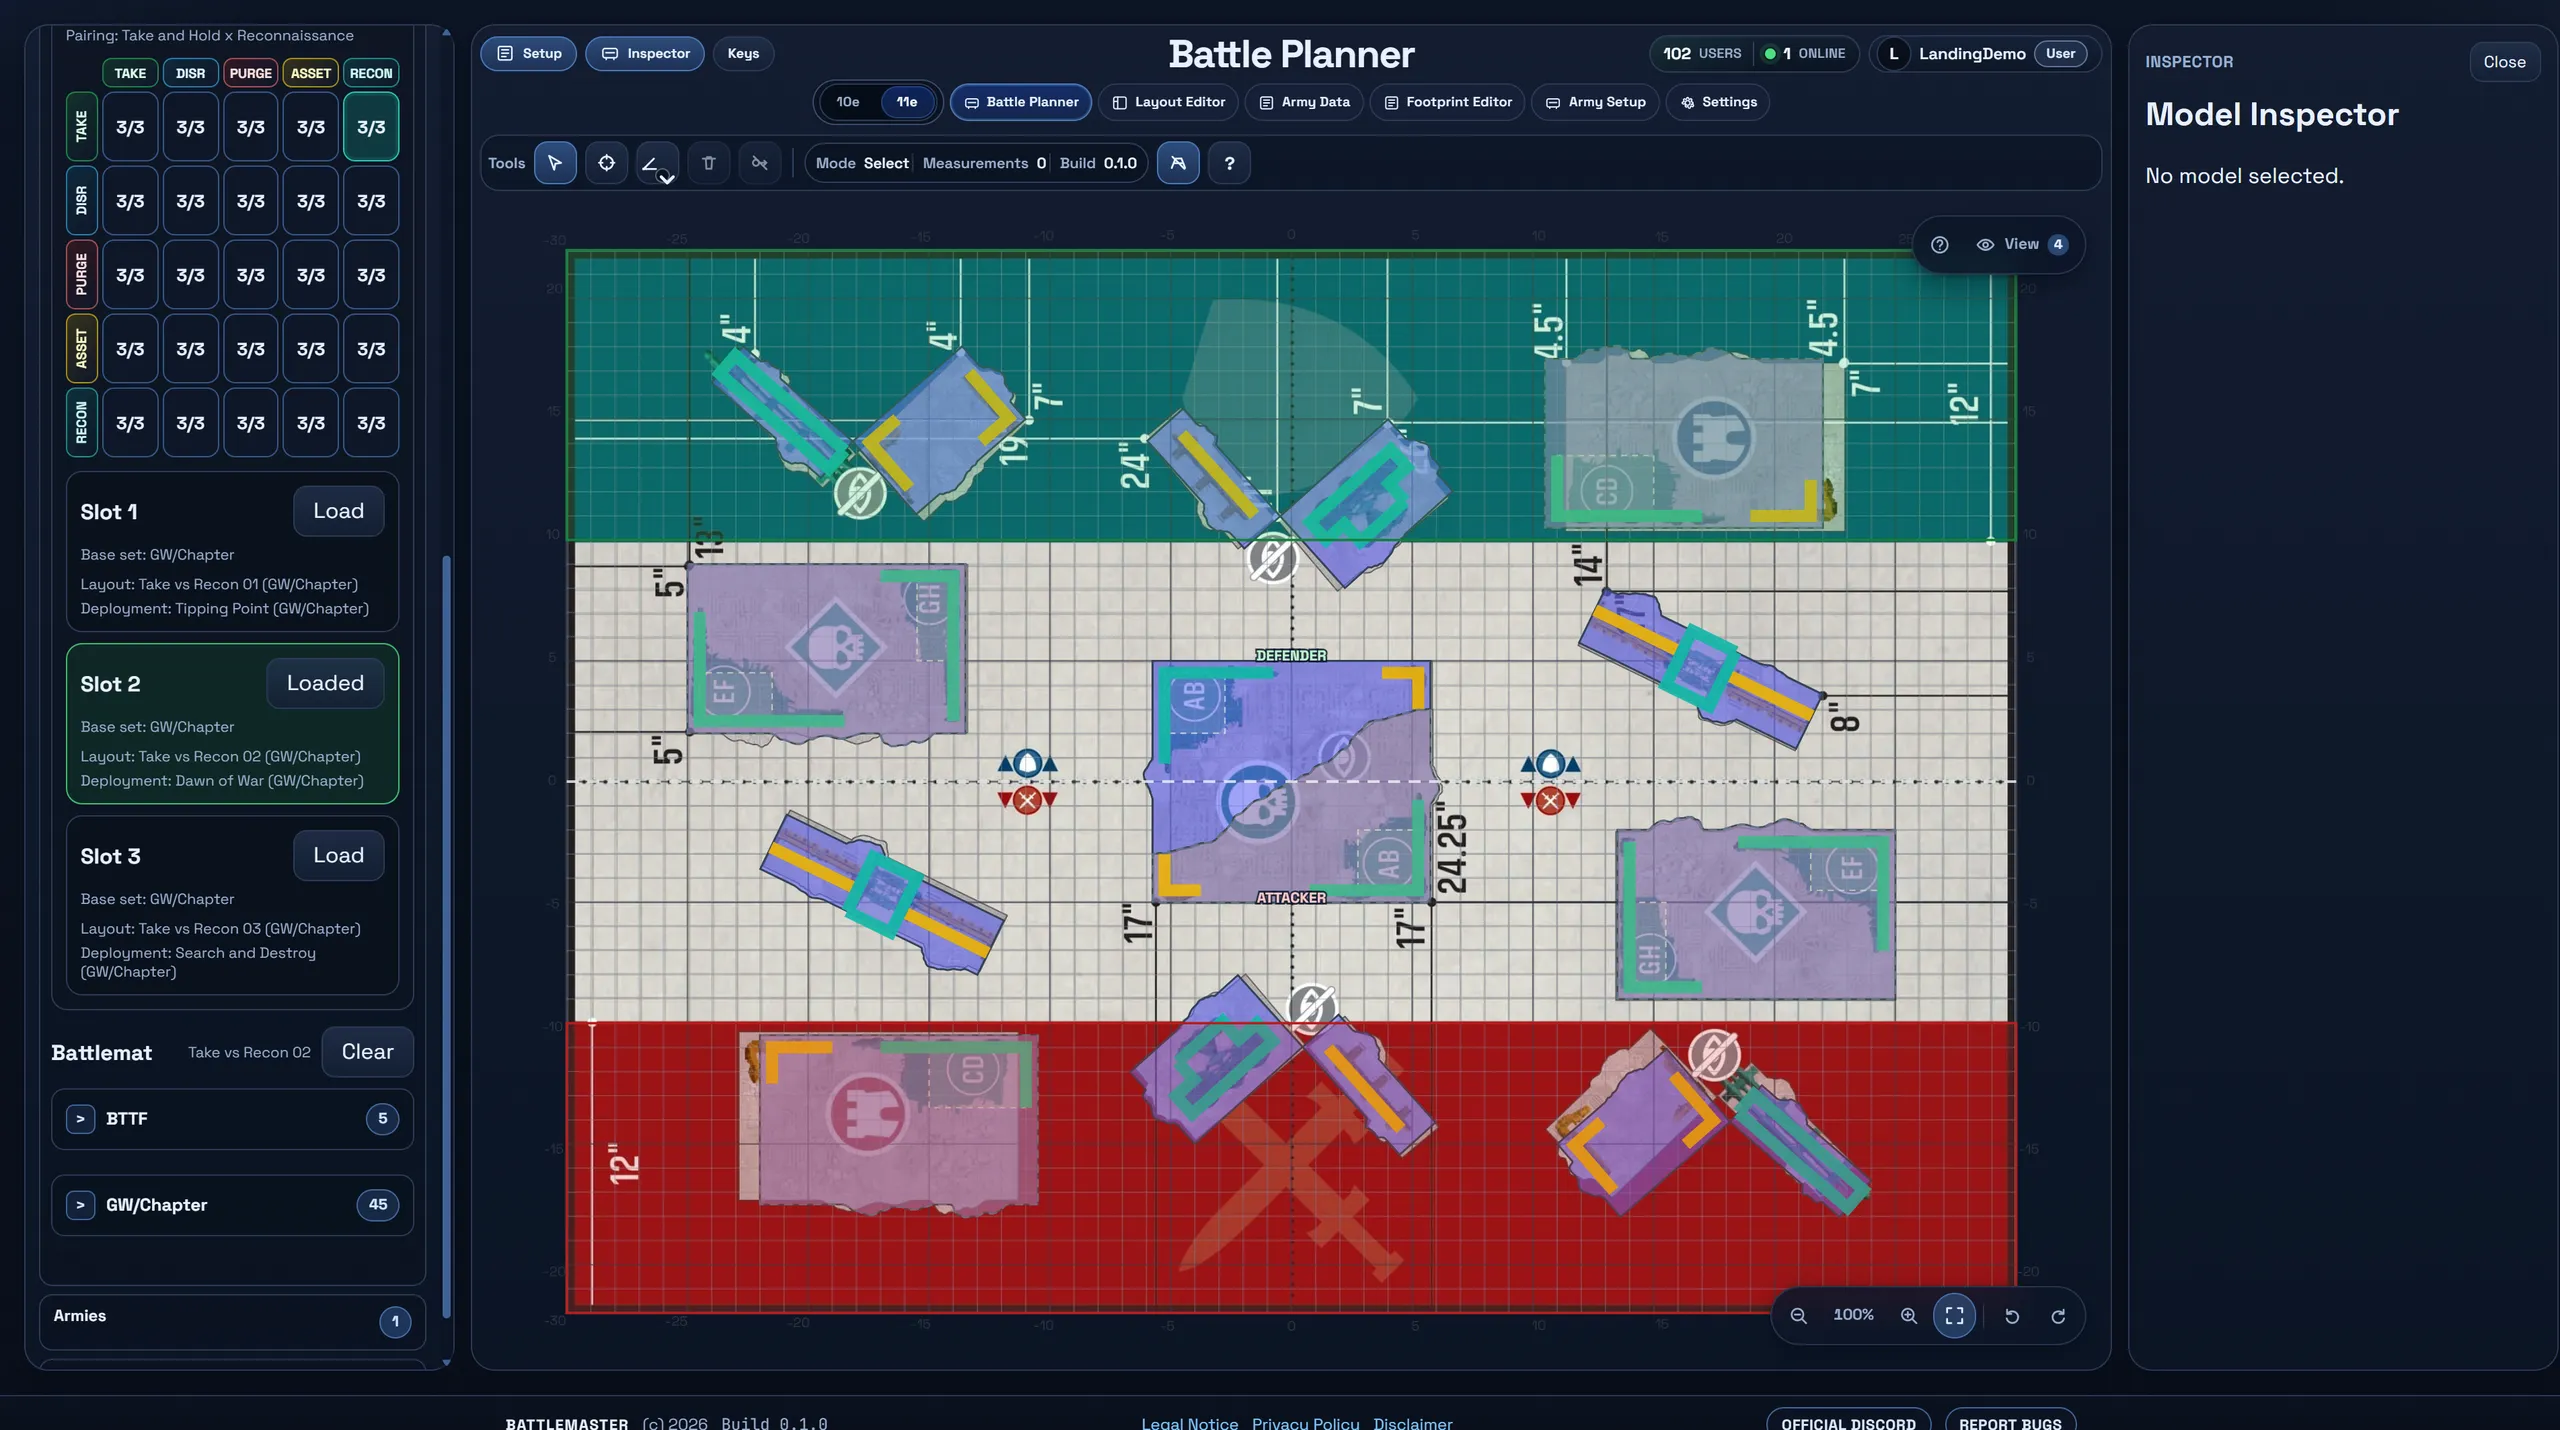2560x1430 pixels.
Task: Click the LandingDemo avatar letter L
Action: [x=1893, y=54]
